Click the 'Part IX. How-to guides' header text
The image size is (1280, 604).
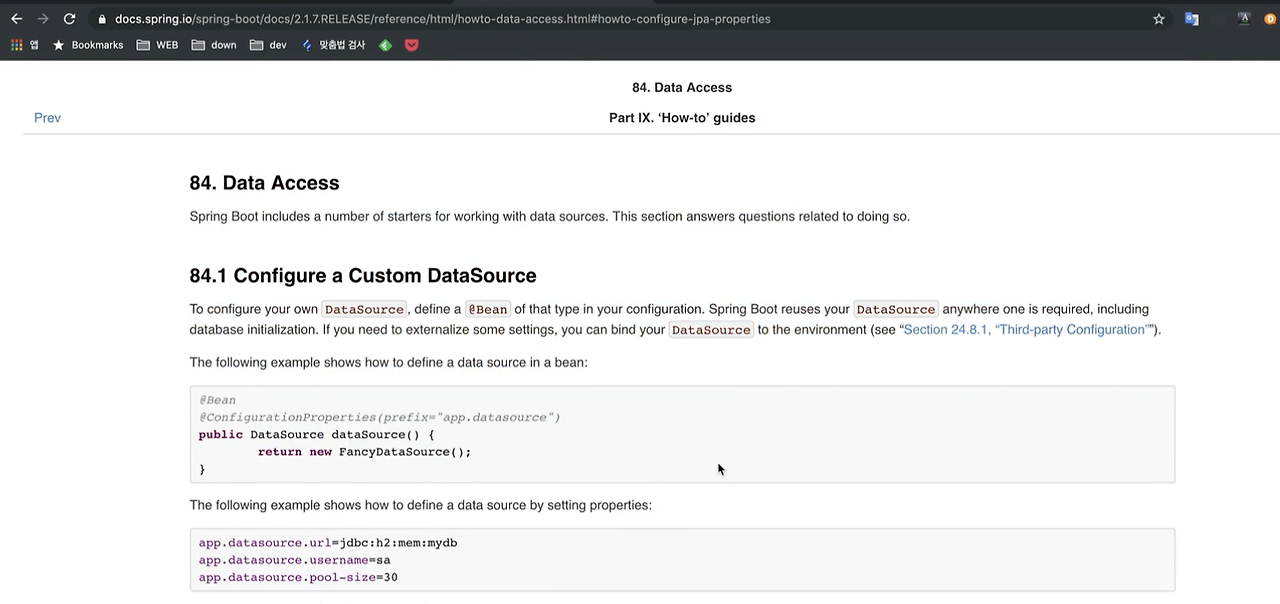682,118
